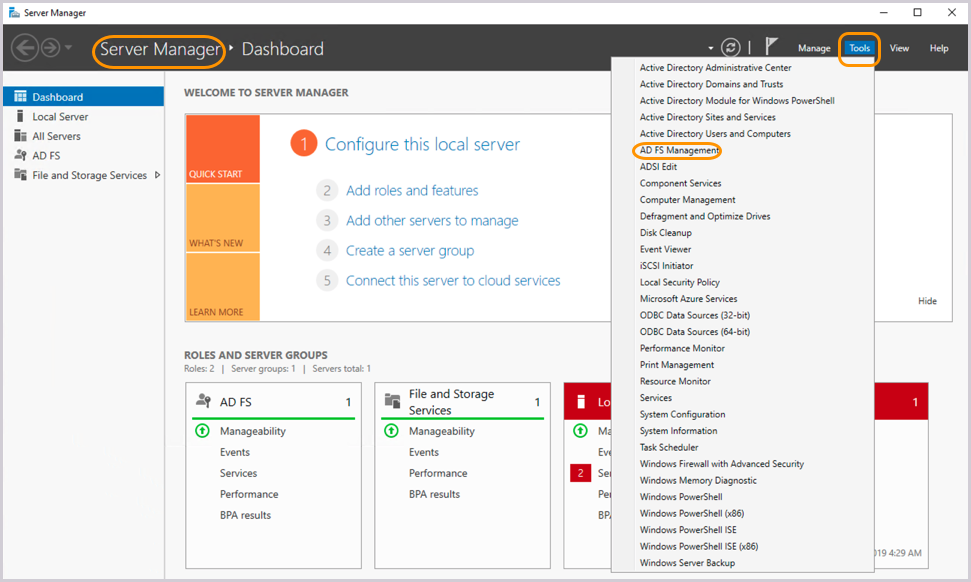971x582 pixels.
Task: Click the AD FS tile icon
Action: point(204,401)
